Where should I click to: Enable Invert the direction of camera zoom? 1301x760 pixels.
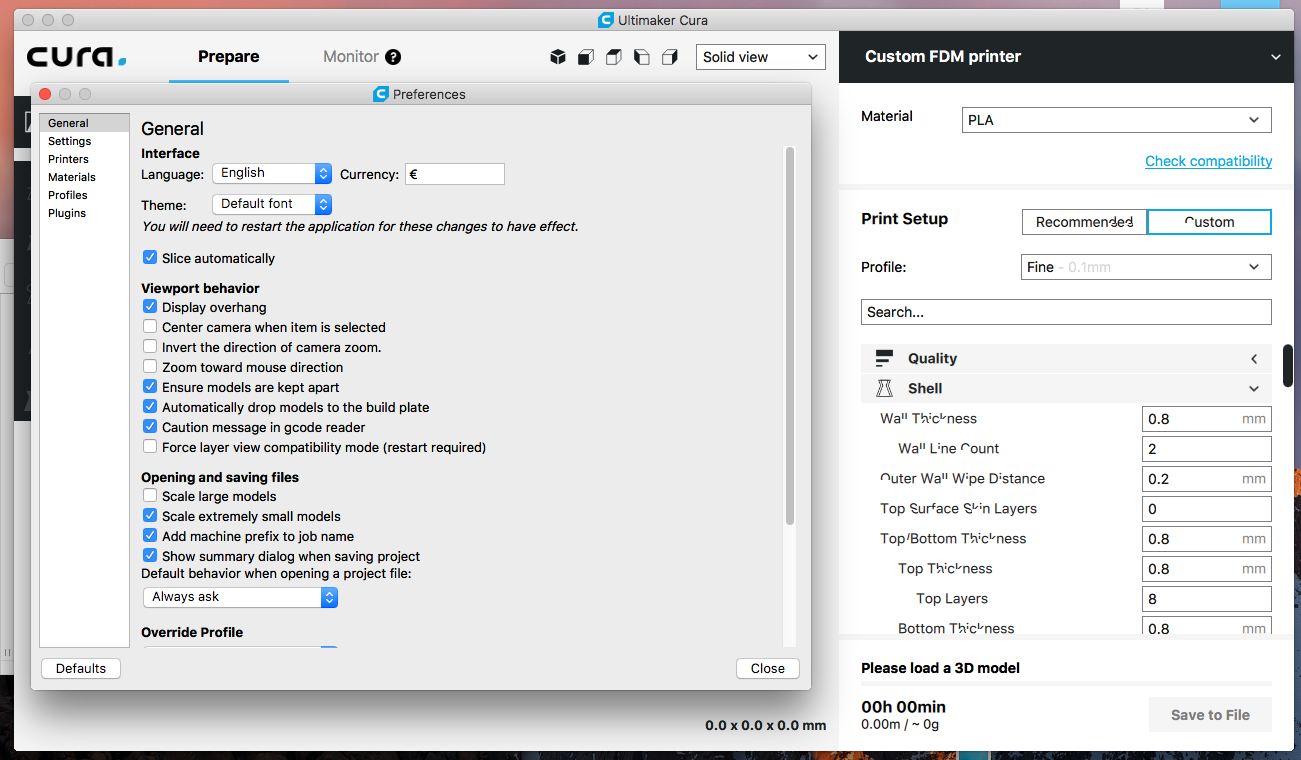pyautogui.click(x=150, y=347)
